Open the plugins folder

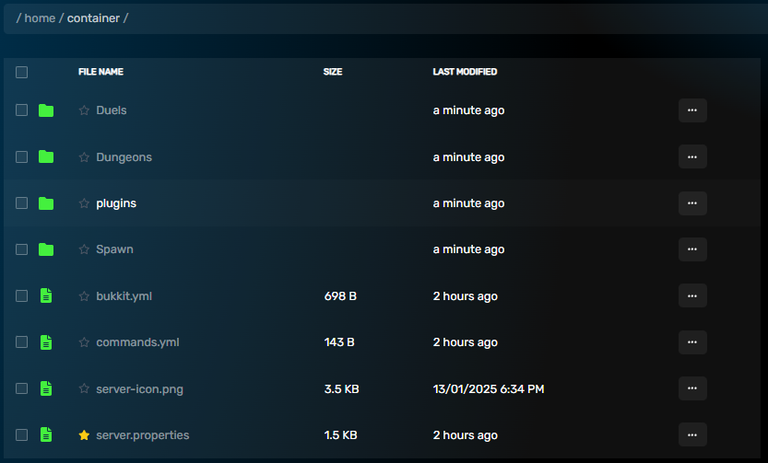point(116,203)
